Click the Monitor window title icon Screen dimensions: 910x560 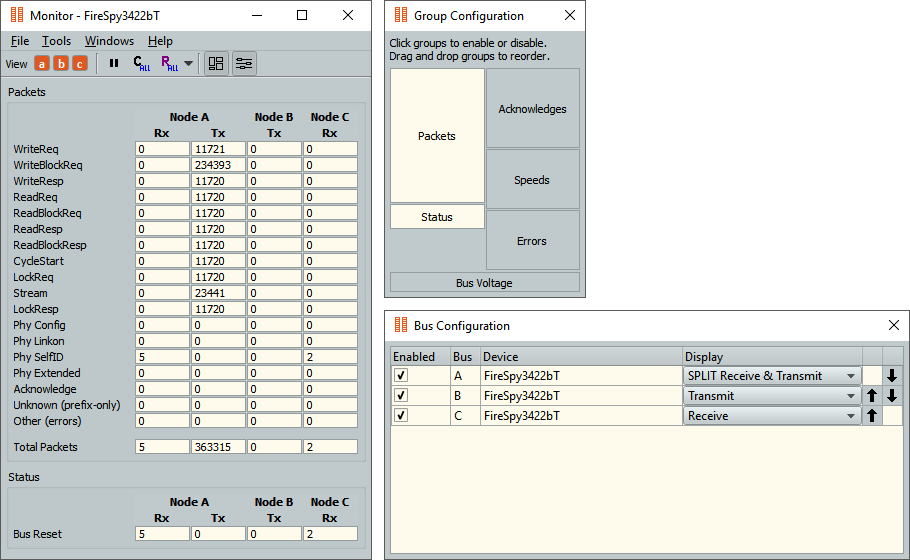point(17,15)
